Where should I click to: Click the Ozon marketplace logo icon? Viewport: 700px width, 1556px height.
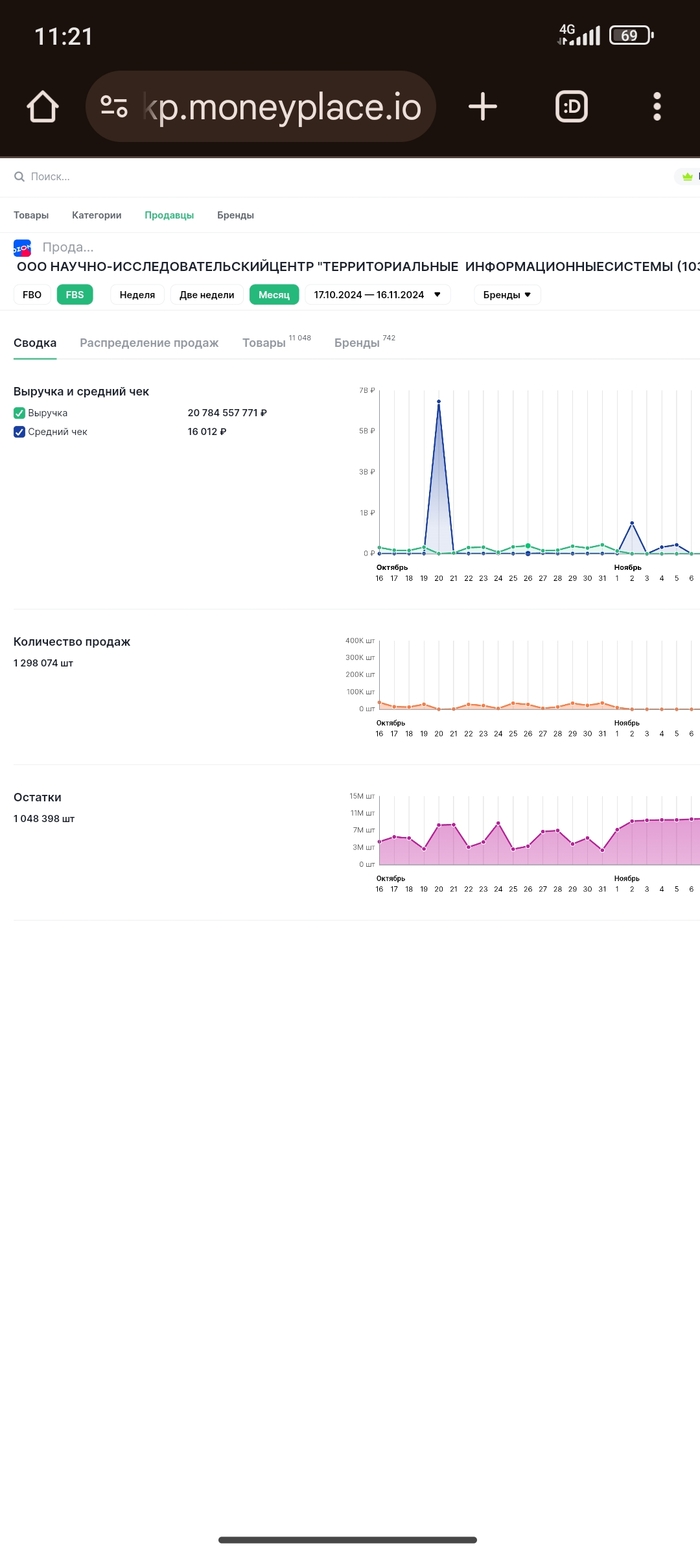point(22,248)
